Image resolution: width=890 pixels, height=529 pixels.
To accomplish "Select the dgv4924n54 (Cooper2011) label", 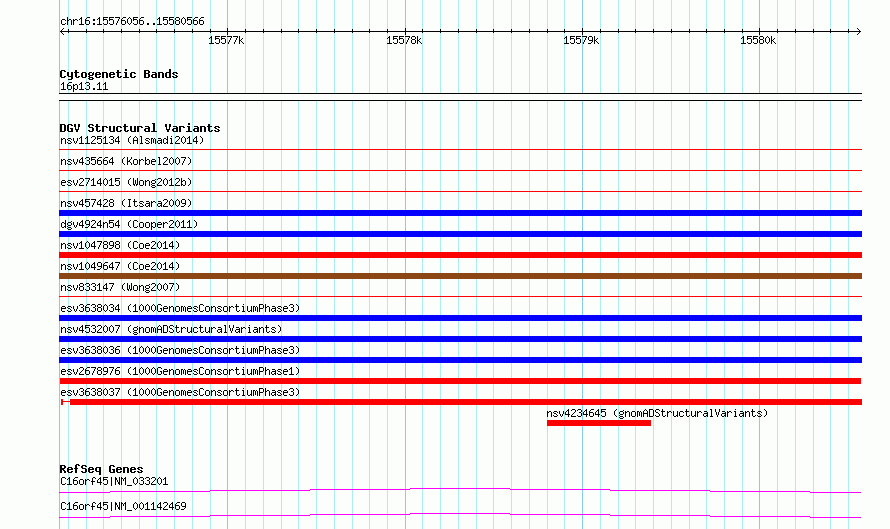I will [x=129, y=224].
